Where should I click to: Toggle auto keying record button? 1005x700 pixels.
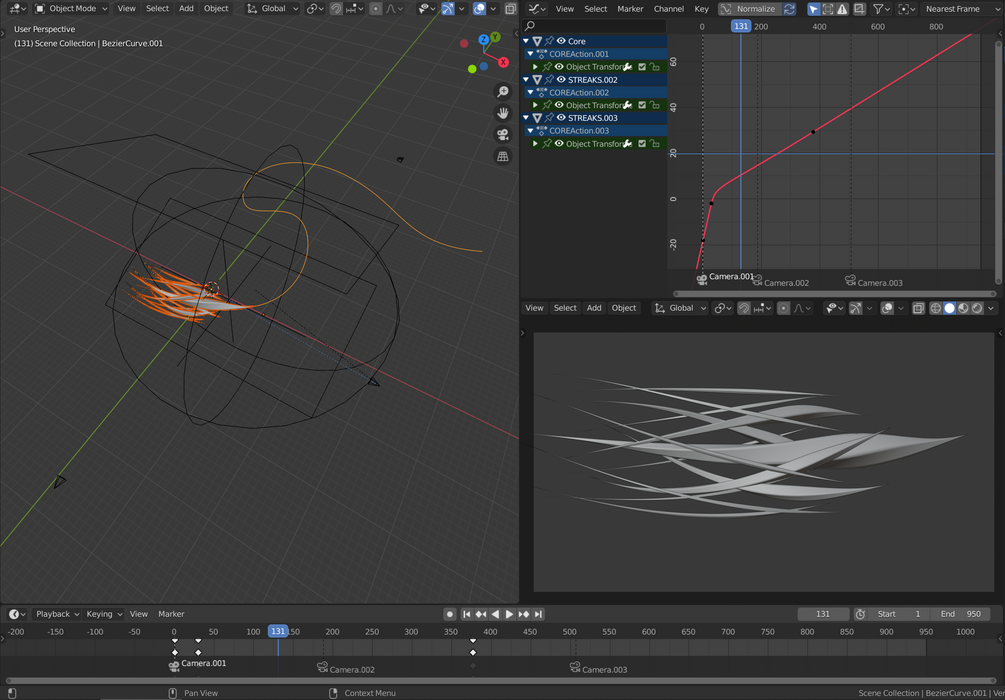[450, 614]
